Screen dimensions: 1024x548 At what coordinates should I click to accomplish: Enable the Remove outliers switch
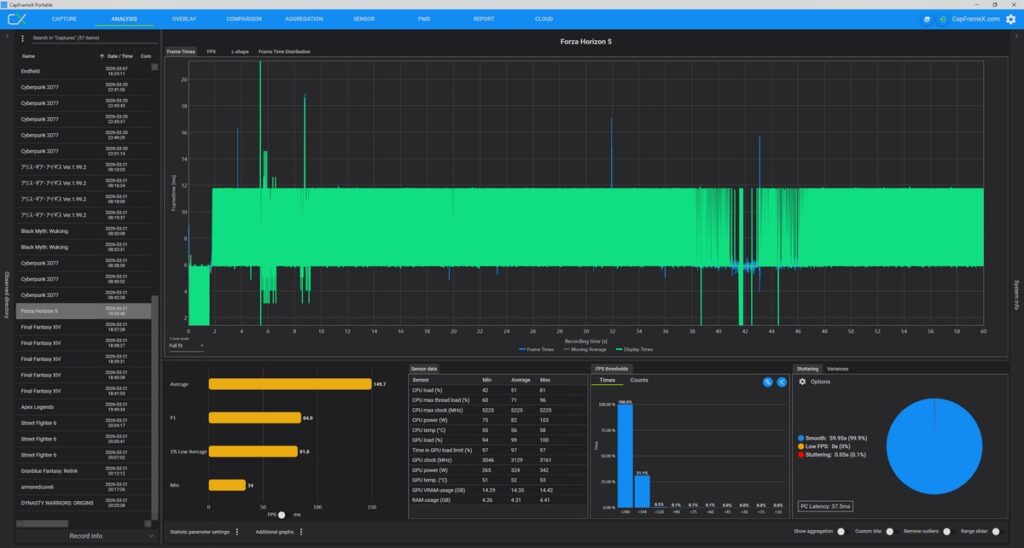[x=946, y=532]
